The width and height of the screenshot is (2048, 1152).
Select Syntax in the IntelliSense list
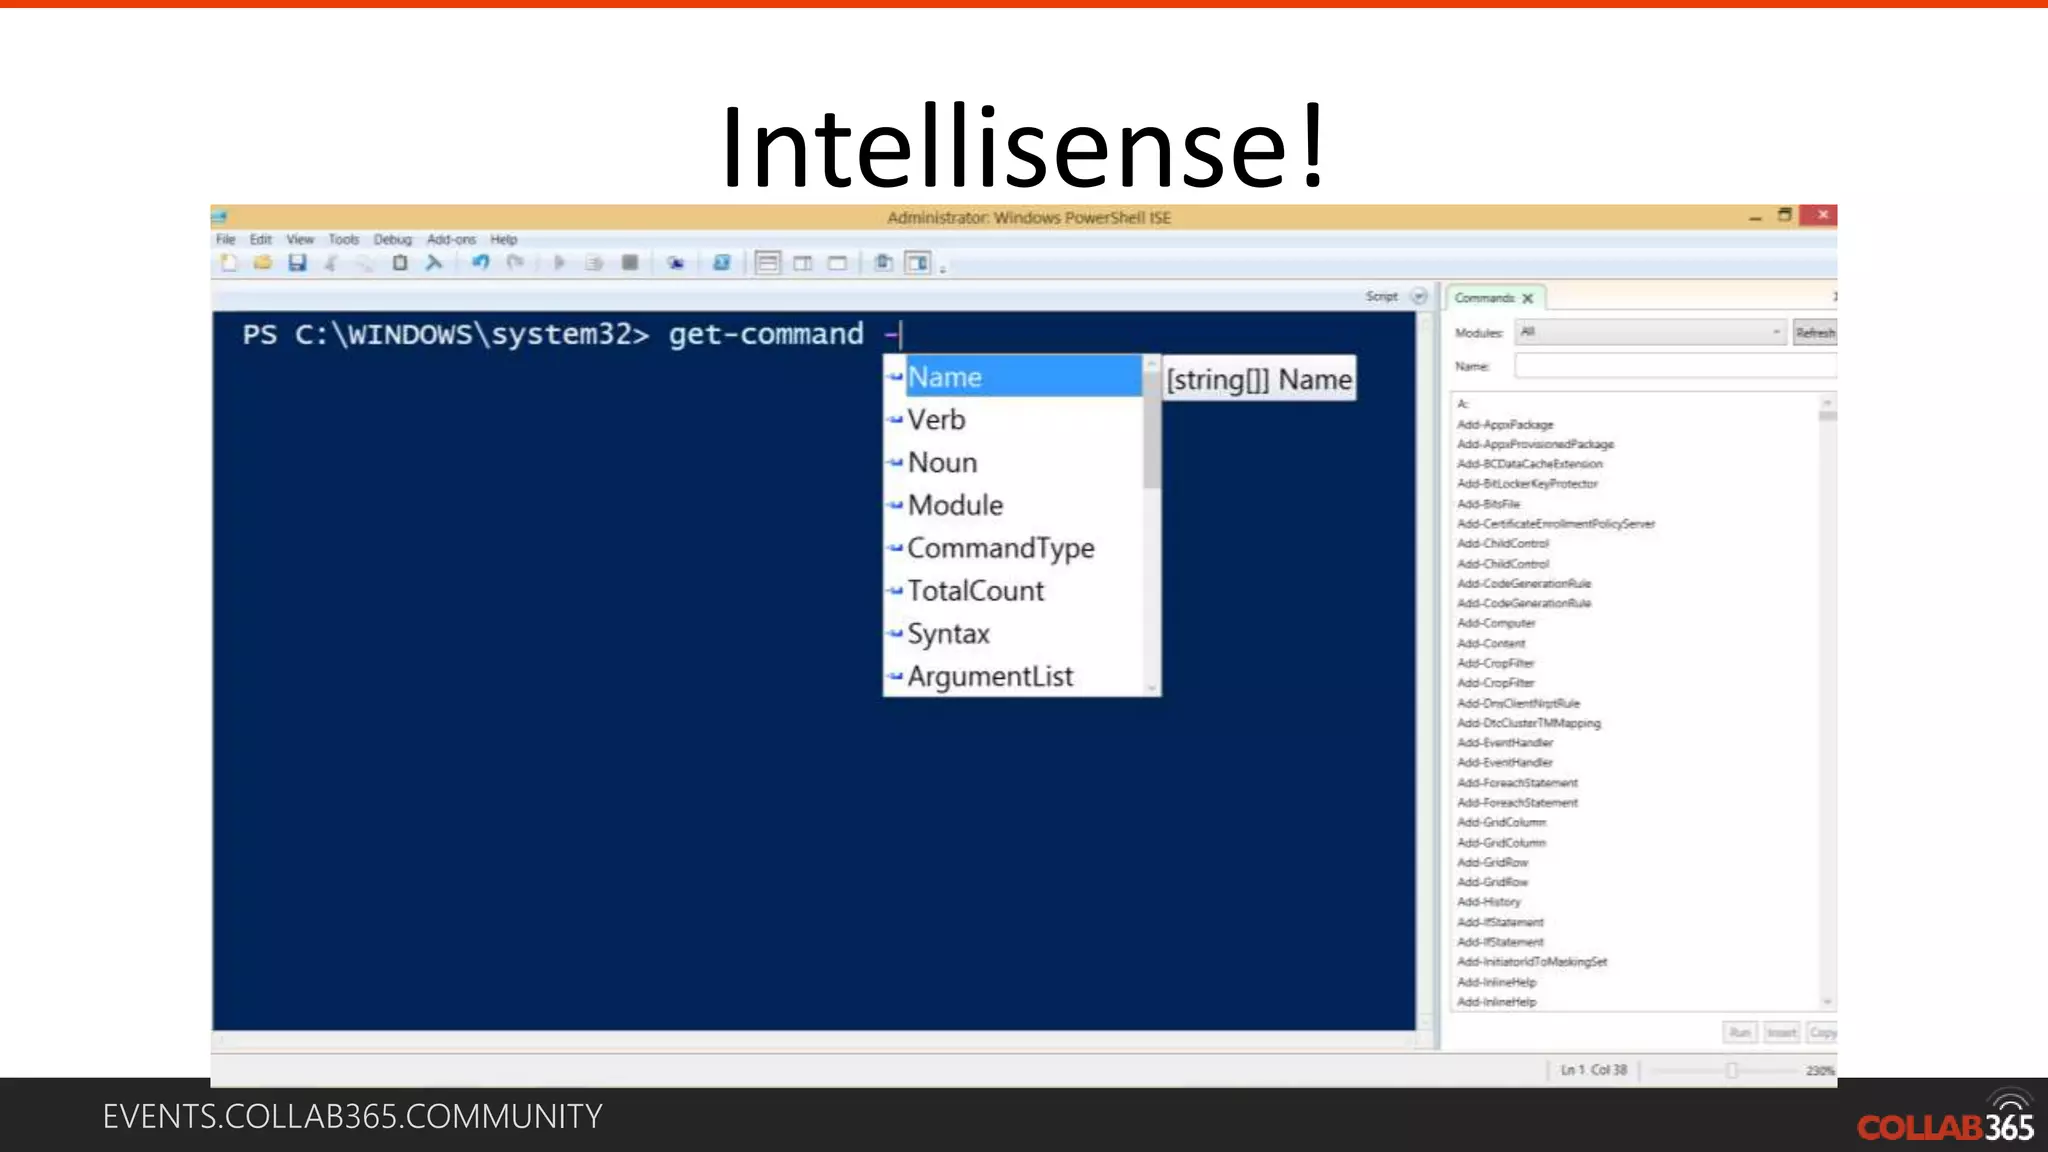tap(1013, 634)
